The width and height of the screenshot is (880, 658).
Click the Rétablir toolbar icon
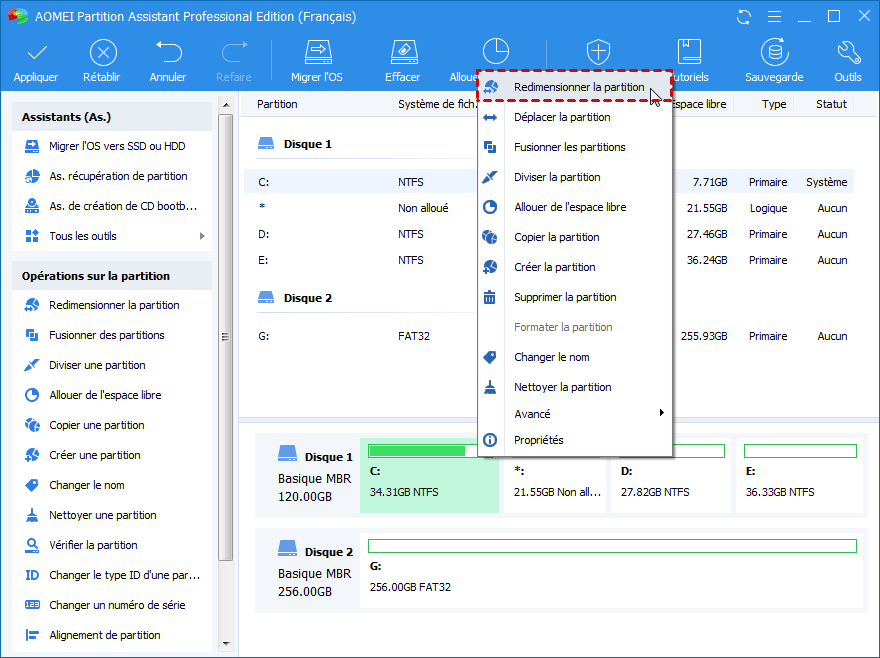pyautogui.click(x=103, y=53)
